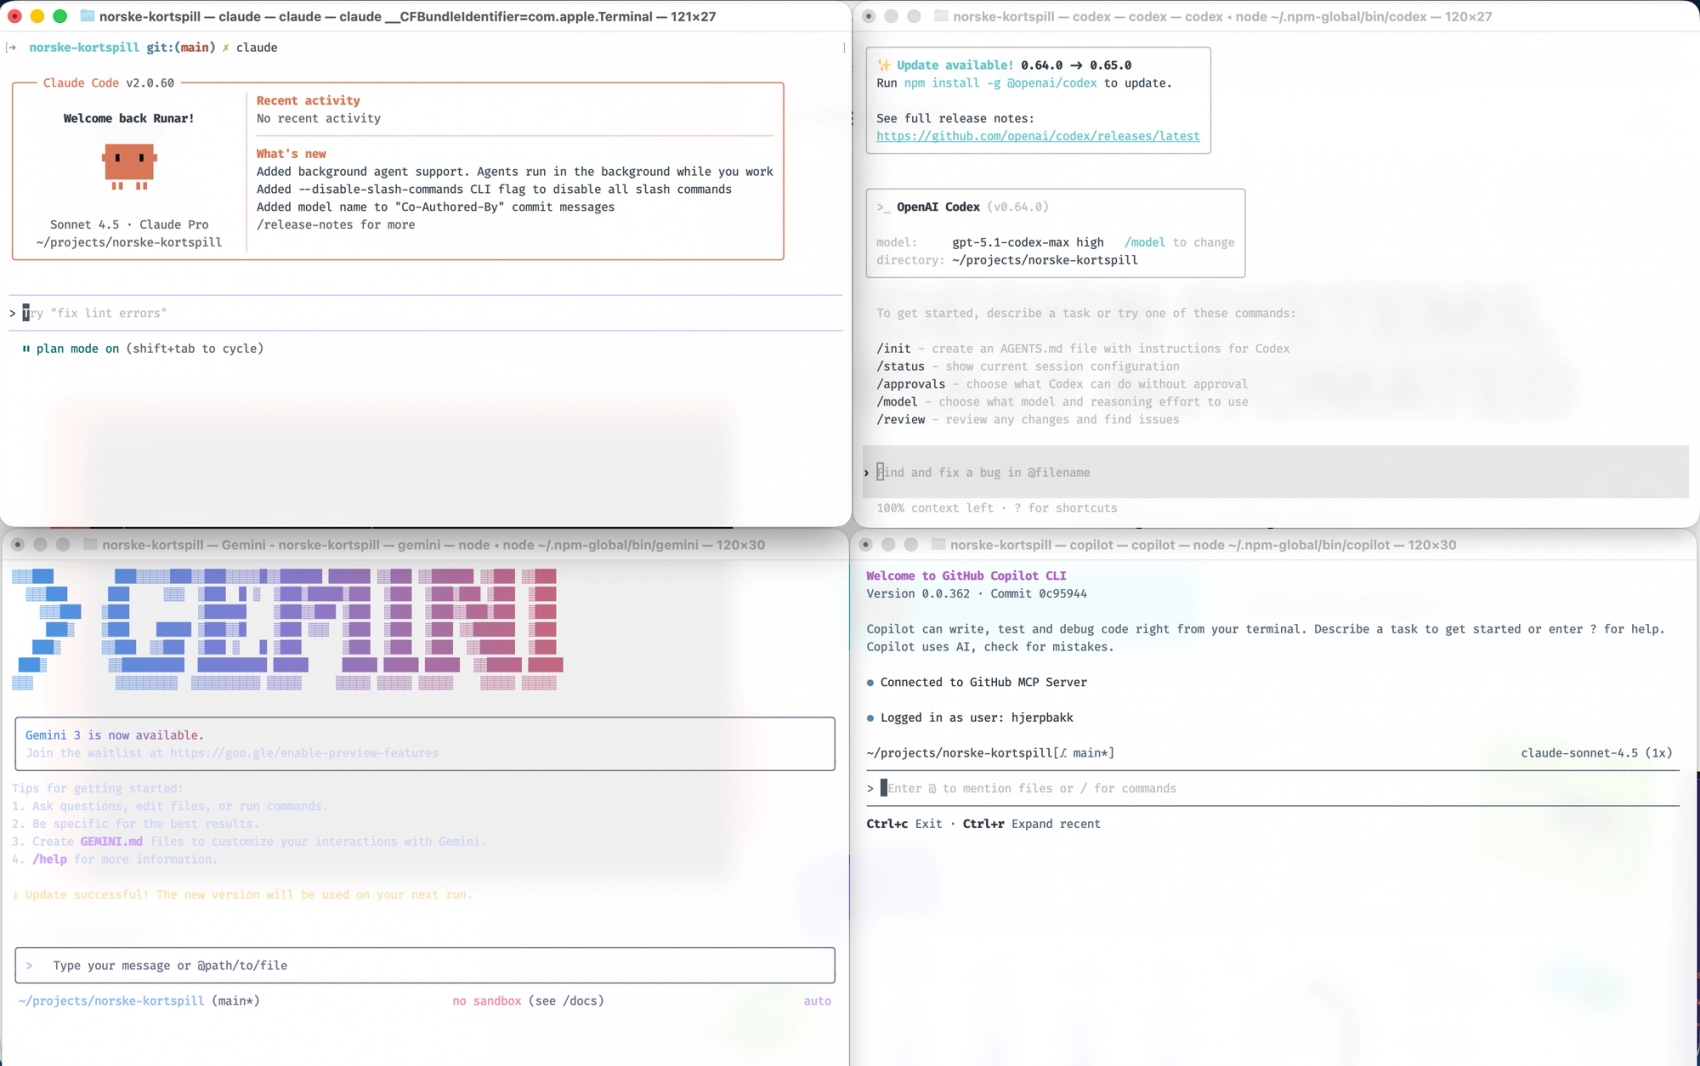Click 'Version 0.0.362 · Commit 0c95944' in Copilot
This screenshot has height=1066, width=1700.
coord(976,594)
